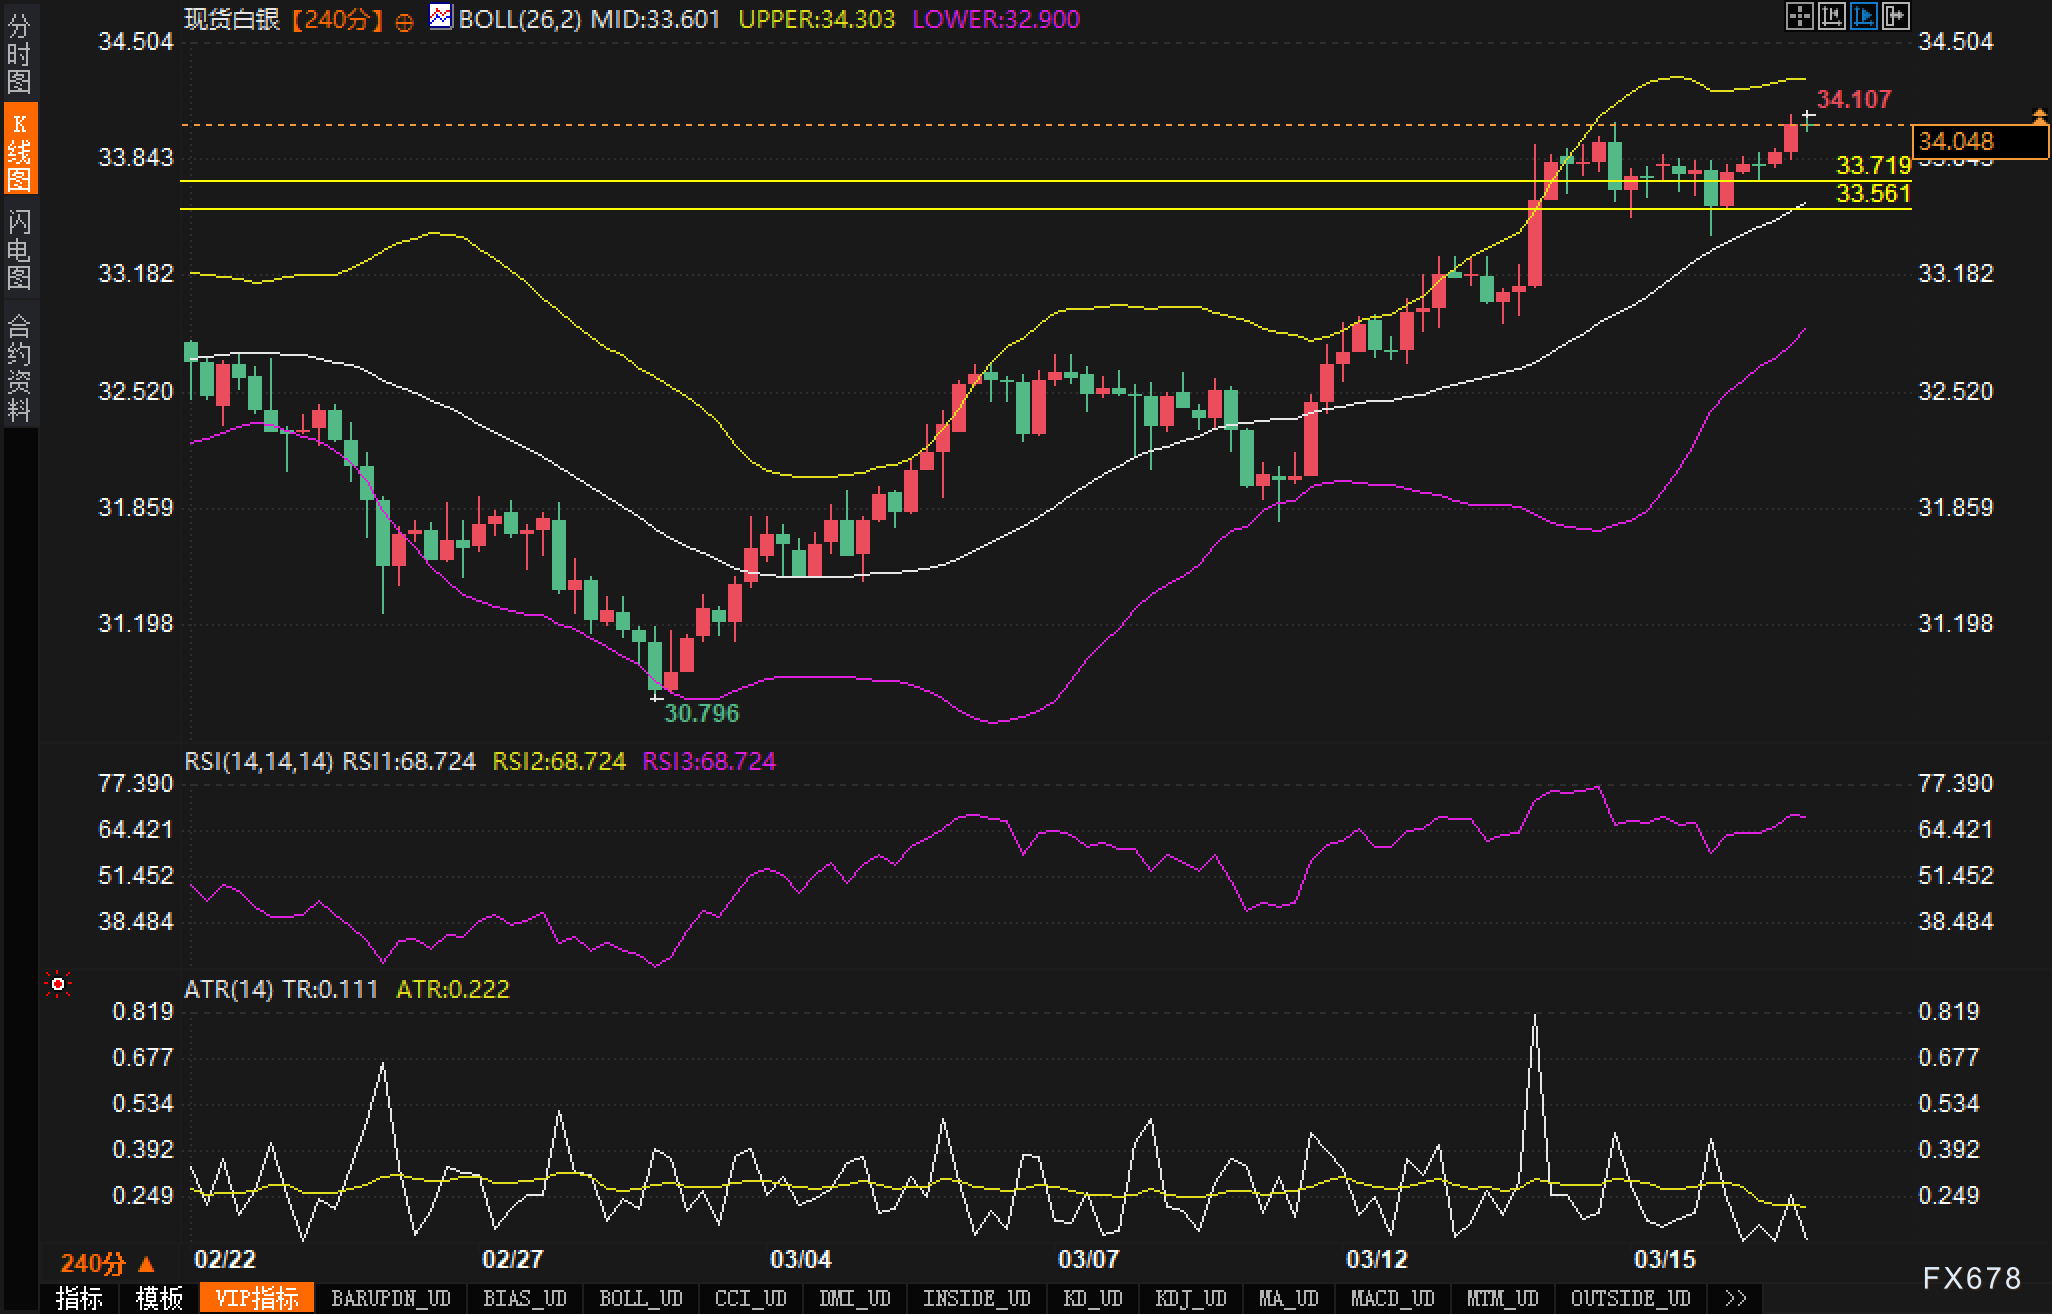Apply the KDJ_UD indicator
This screenshot has height=1314, width=2052.
[x=1190, y=1298]
